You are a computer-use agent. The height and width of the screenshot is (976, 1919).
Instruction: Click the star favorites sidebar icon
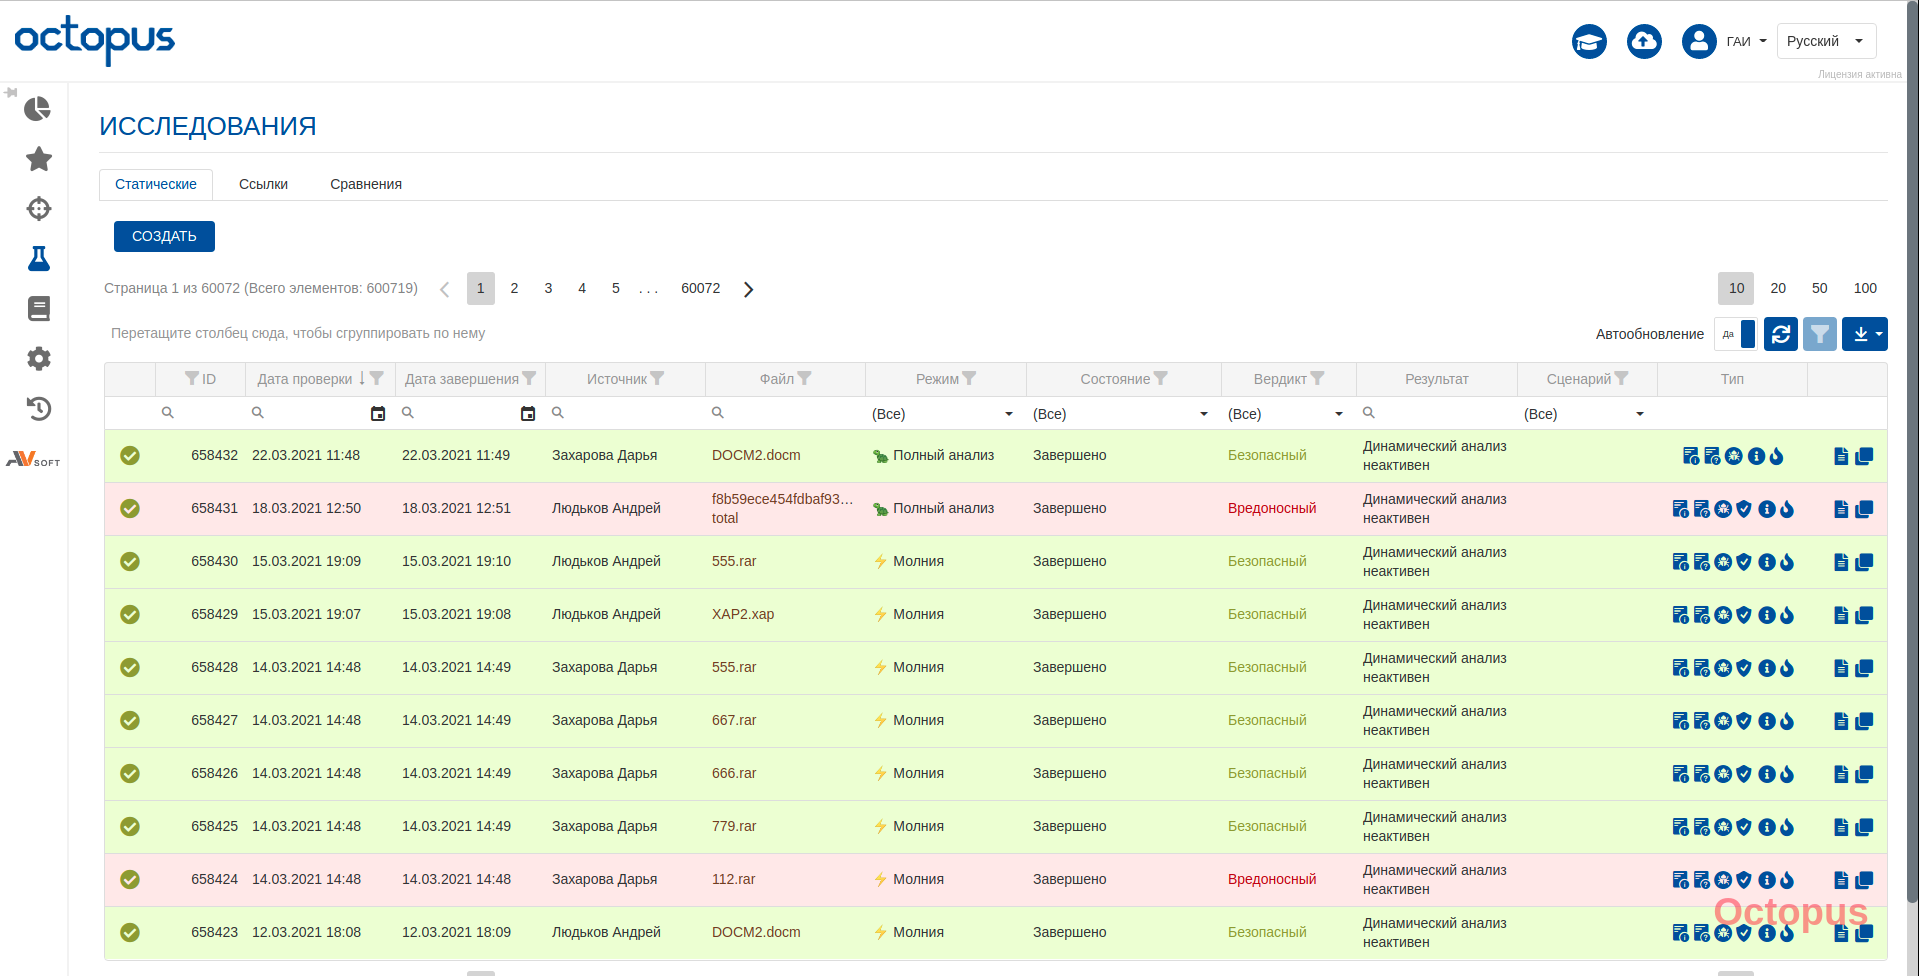38,159
